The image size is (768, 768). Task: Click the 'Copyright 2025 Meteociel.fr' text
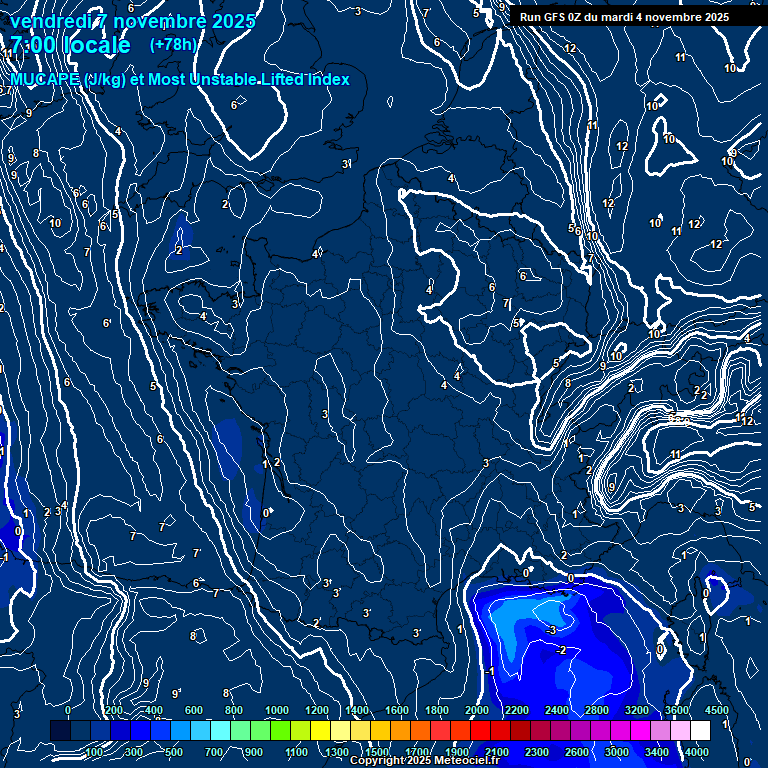click(425, 760)
